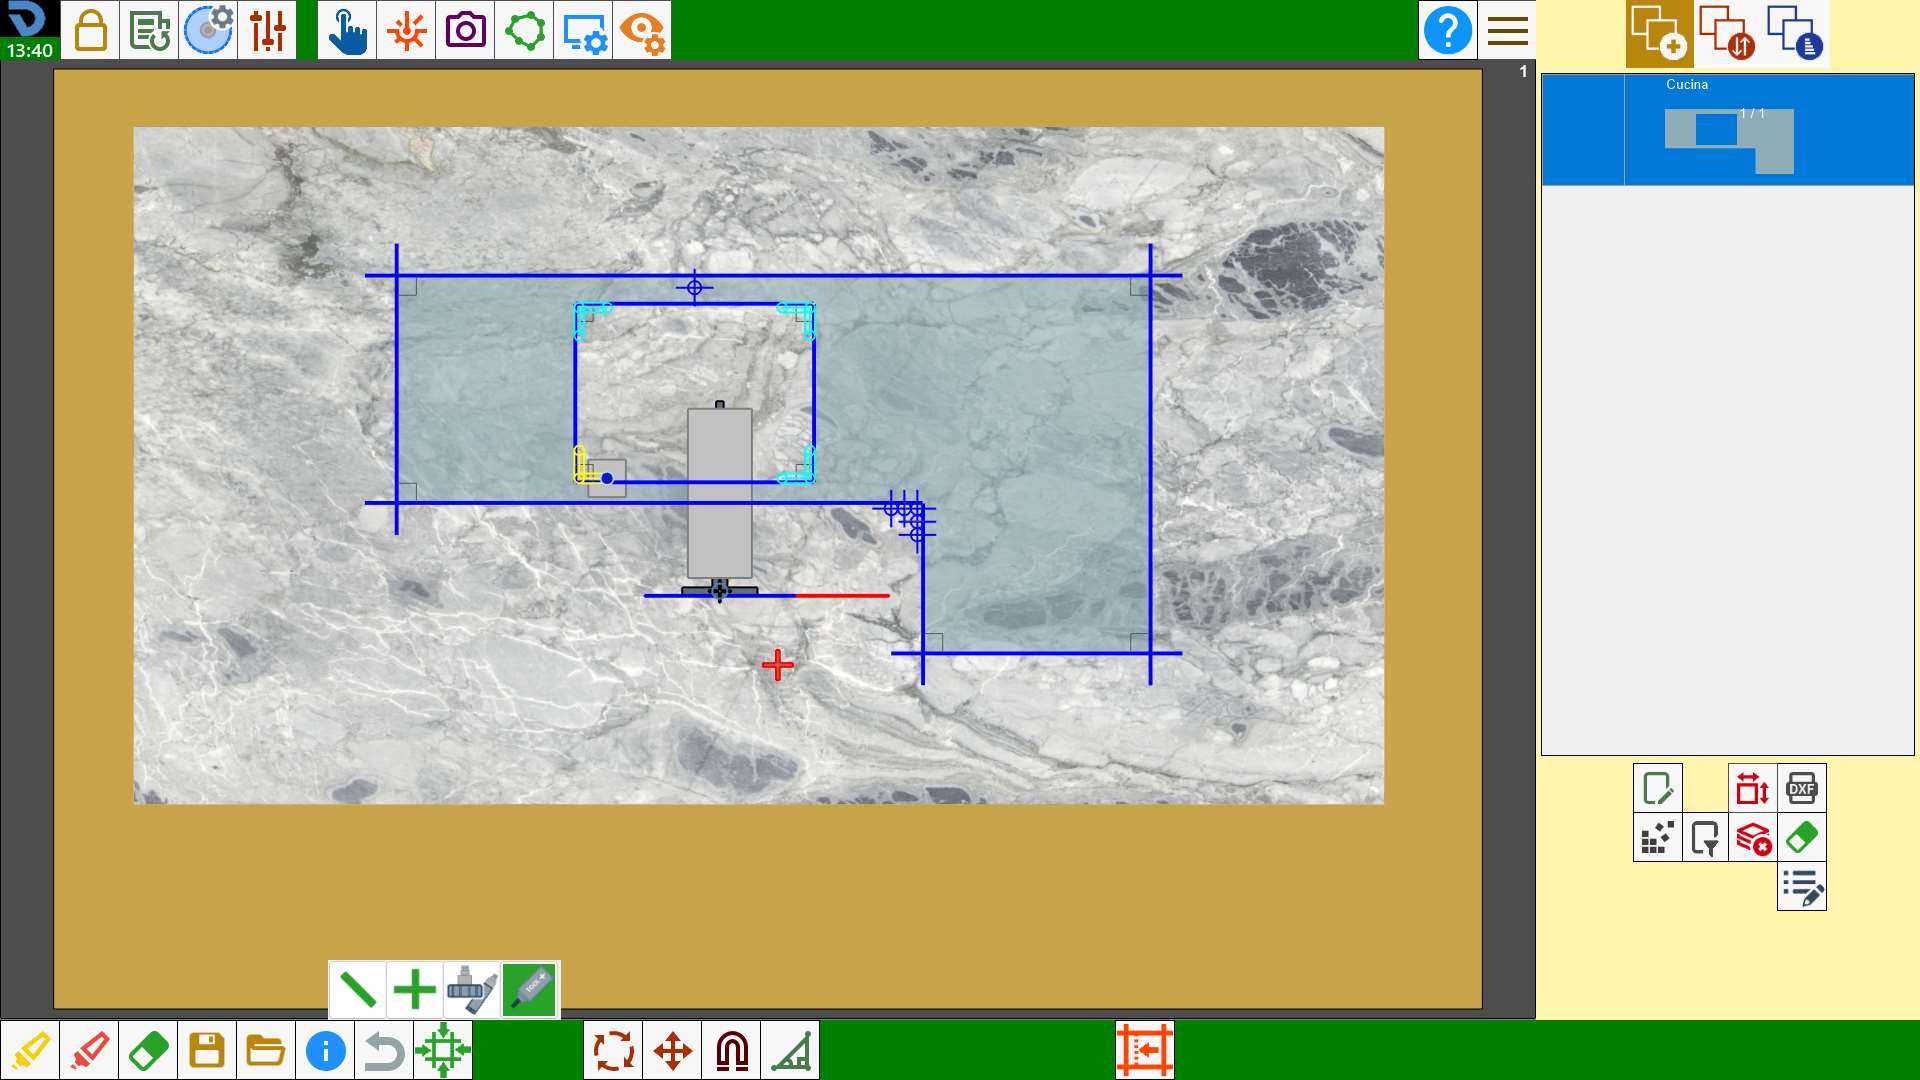1920x1080 pixels.
Task: Save using the floppy disk icon
Action: (207, 1050)
